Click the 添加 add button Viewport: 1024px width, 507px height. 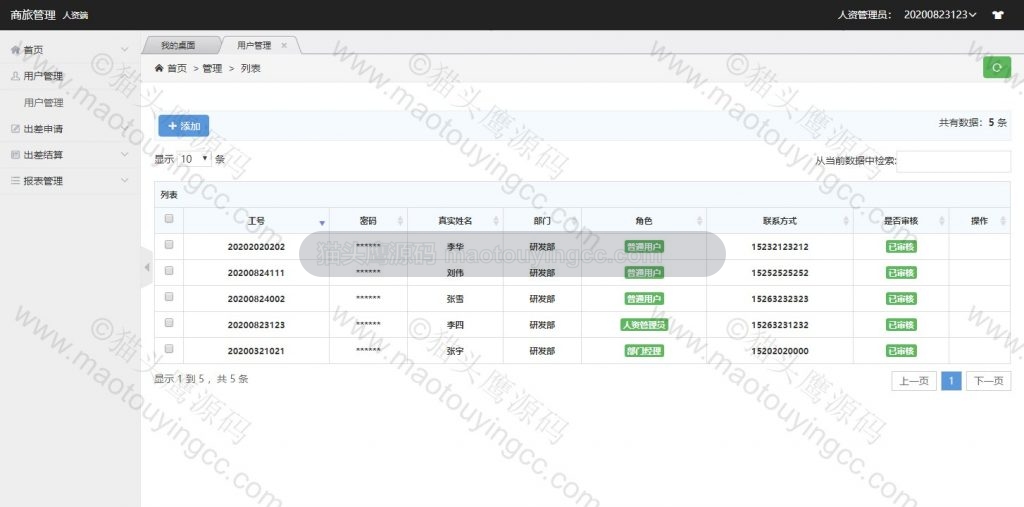coord(184,126)
